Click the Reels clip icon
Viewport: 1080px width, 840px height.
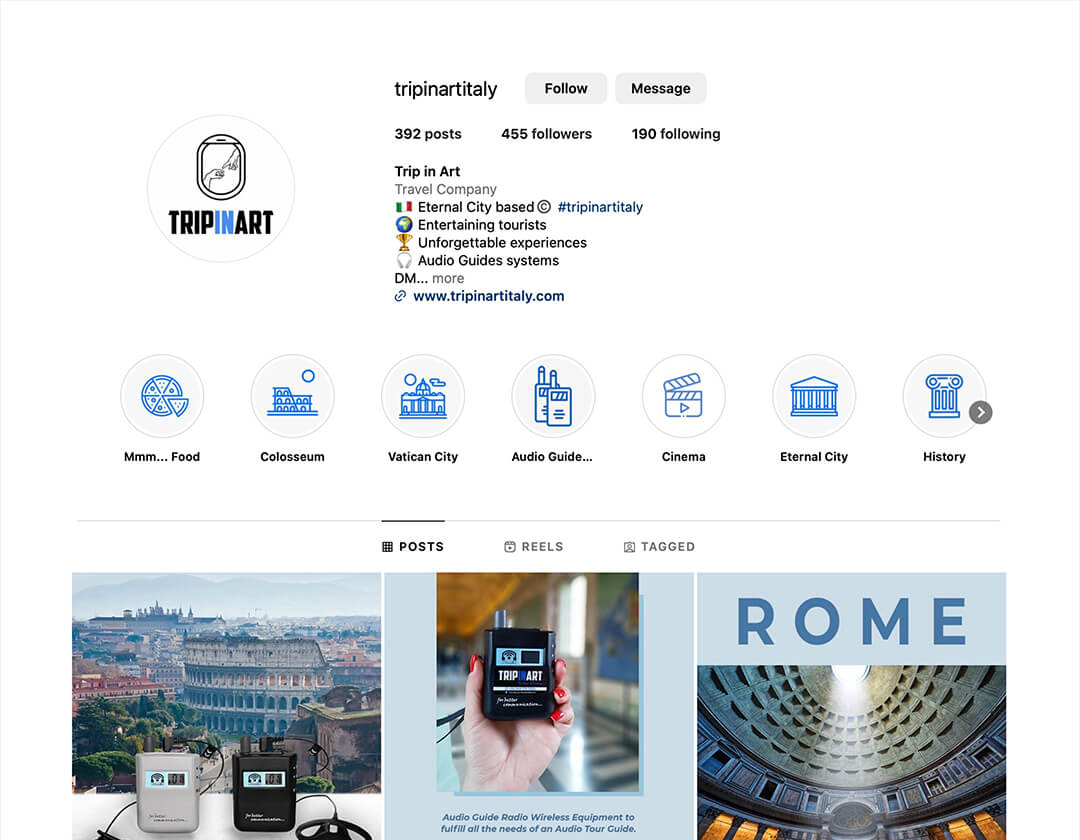point(510,547)
